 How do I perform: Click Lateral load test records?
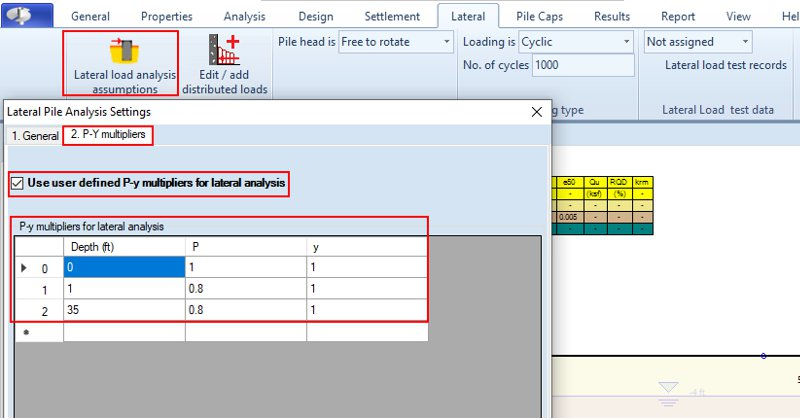(726, 65)
